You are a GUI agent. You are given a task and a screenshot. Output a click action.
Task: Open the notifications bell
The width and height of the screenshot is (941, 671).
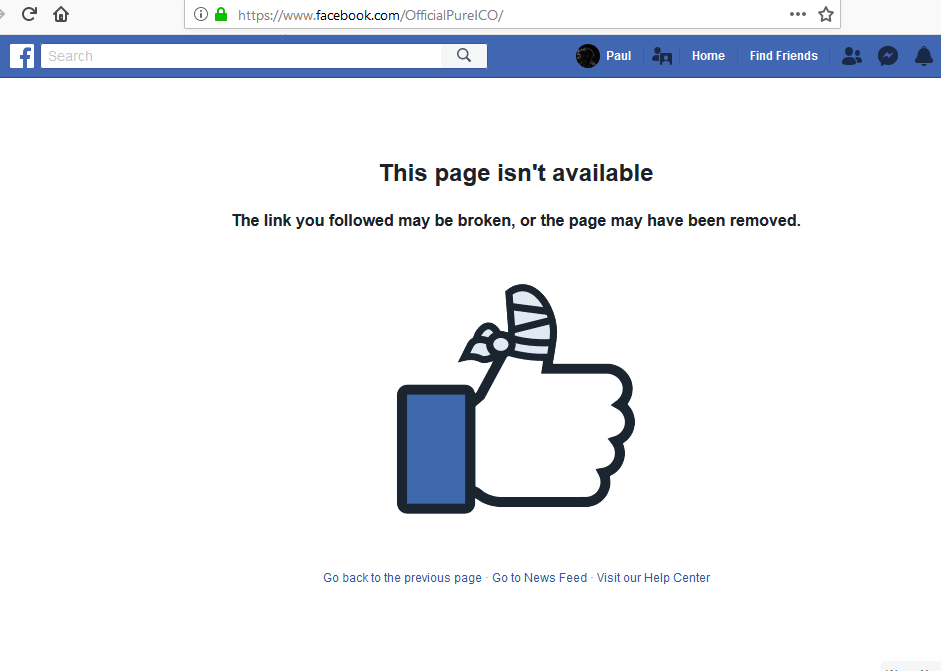(924, 56)
